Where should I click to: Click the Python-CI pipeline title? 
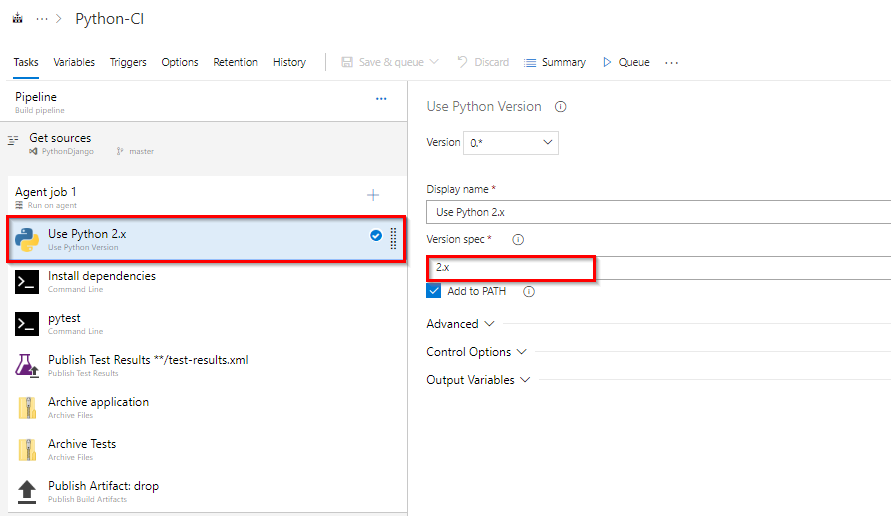tap(110, 19)
